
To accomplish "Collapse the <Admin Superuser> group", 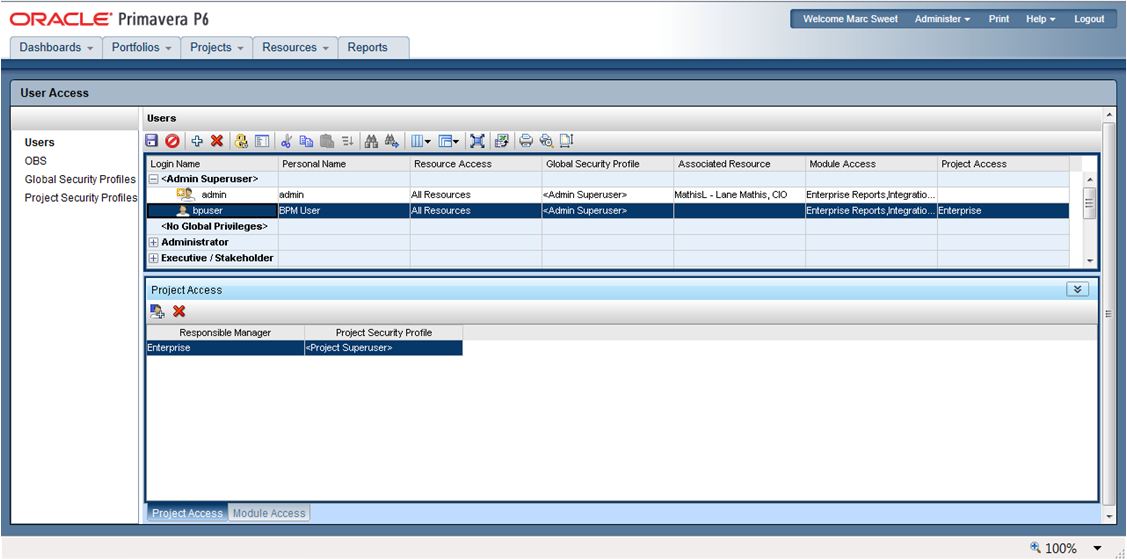I will pyautogui.click(x=154, y=179).
